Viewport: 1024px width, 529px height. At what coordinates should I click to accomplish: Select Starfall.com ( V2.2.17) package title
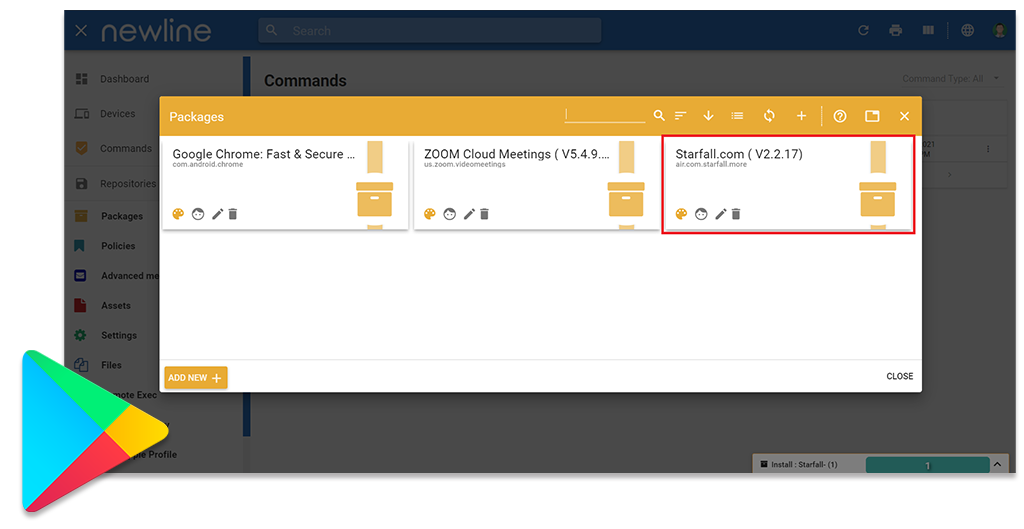(x=739, y=154)
